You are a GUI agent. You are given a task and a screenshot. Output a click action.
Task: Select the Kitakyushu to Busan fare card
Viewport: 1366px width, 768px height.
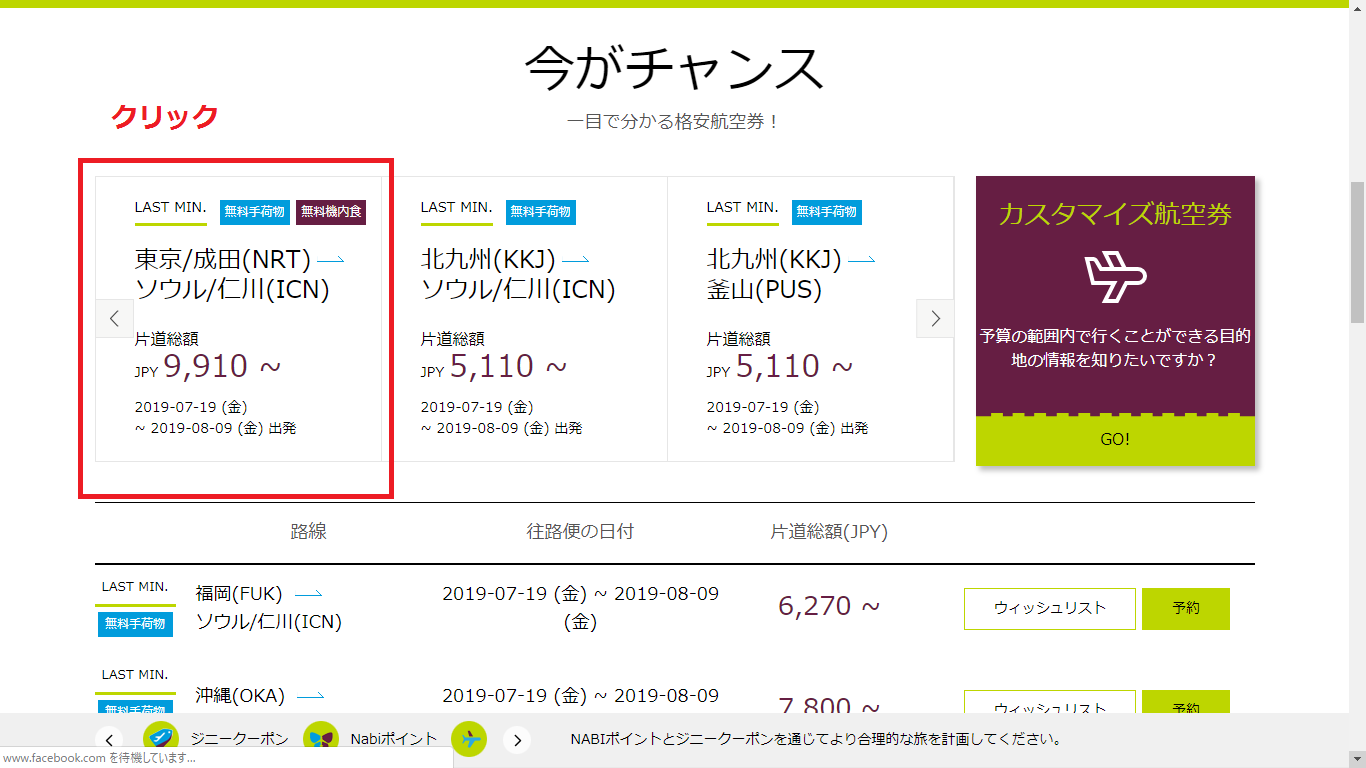coord(810,320)
